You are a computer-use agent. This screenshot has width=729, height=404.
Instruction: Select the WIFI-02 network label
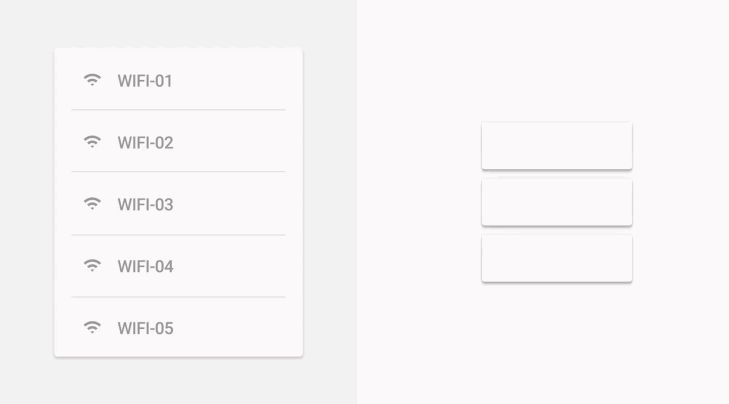point(146,143)
